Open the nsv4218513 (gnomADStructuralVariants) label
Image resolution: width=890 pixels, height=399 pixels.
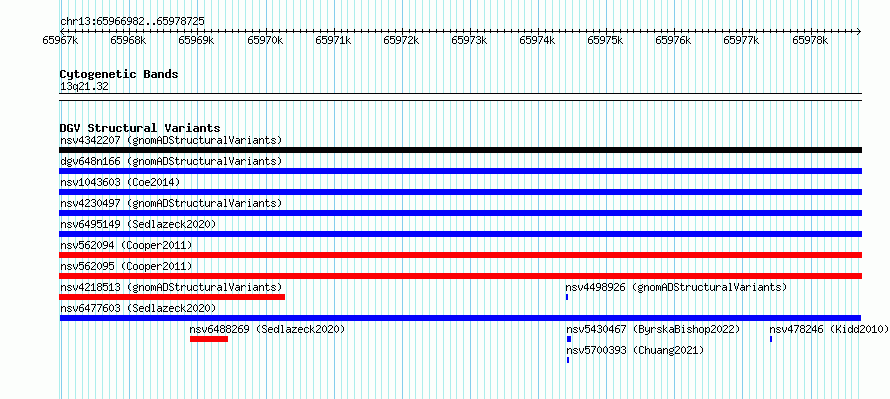point(171,287)
